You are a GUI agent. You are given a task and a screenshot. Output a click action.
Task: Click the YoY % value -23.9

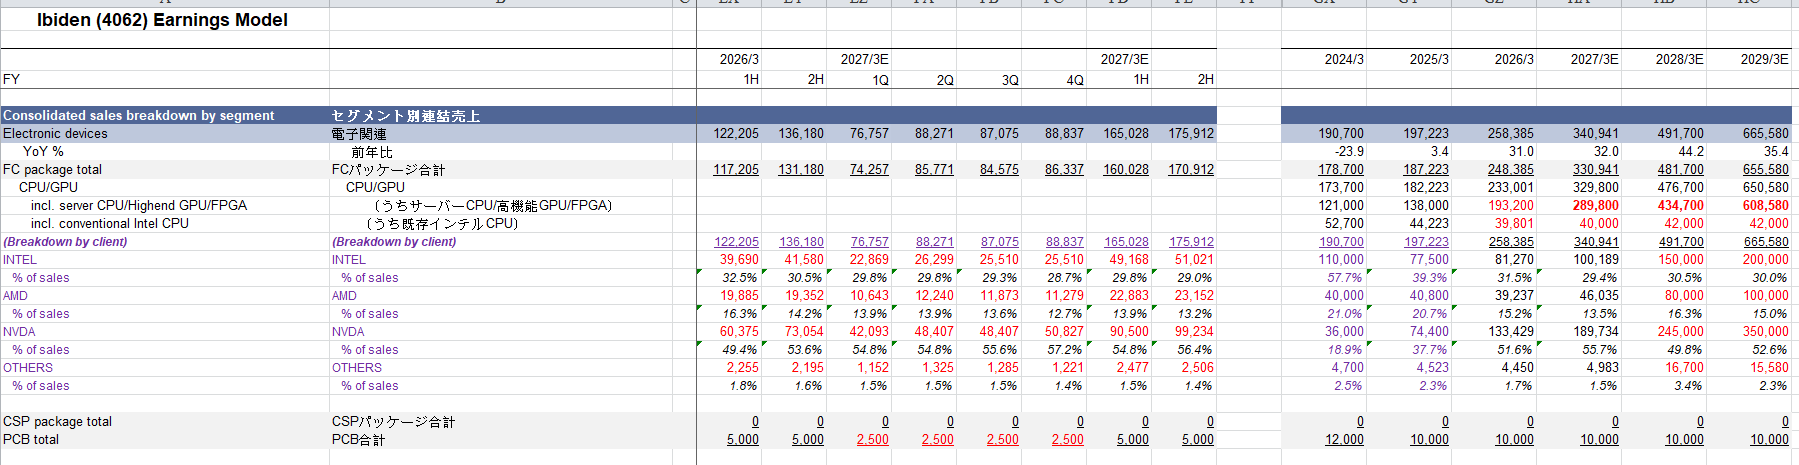click(x=1348, y=152)
